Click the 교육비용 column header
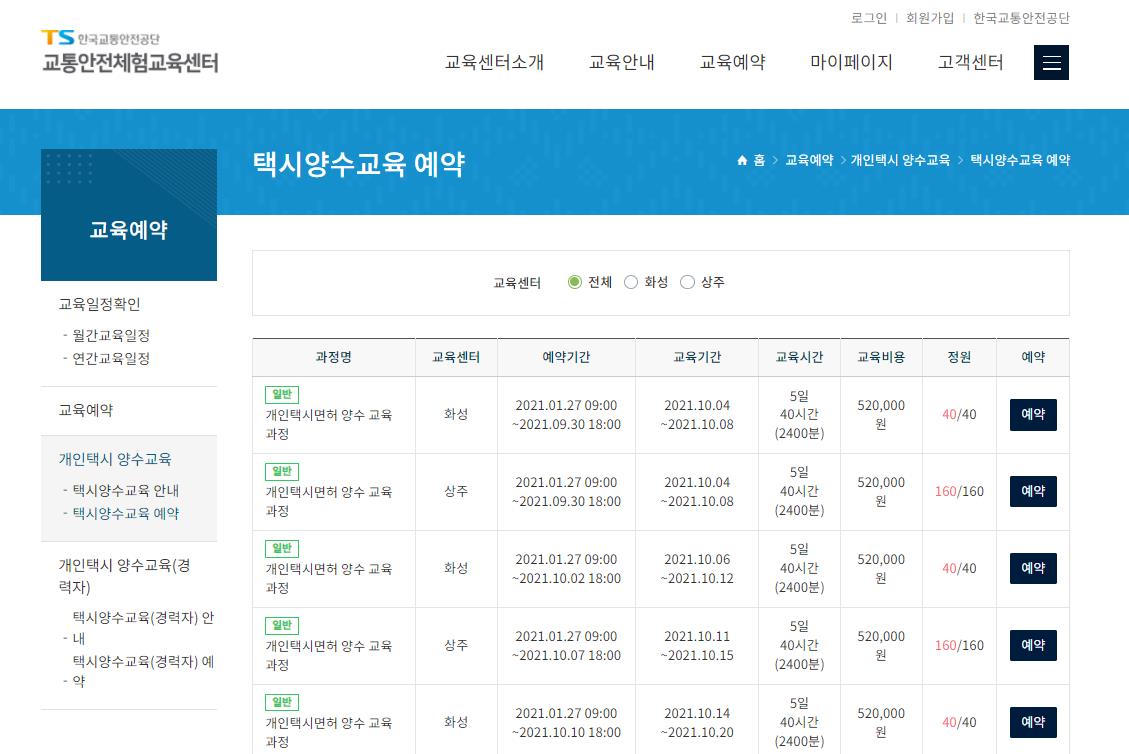Viewport: 1129px width, 754px height. tap(881, 357)
